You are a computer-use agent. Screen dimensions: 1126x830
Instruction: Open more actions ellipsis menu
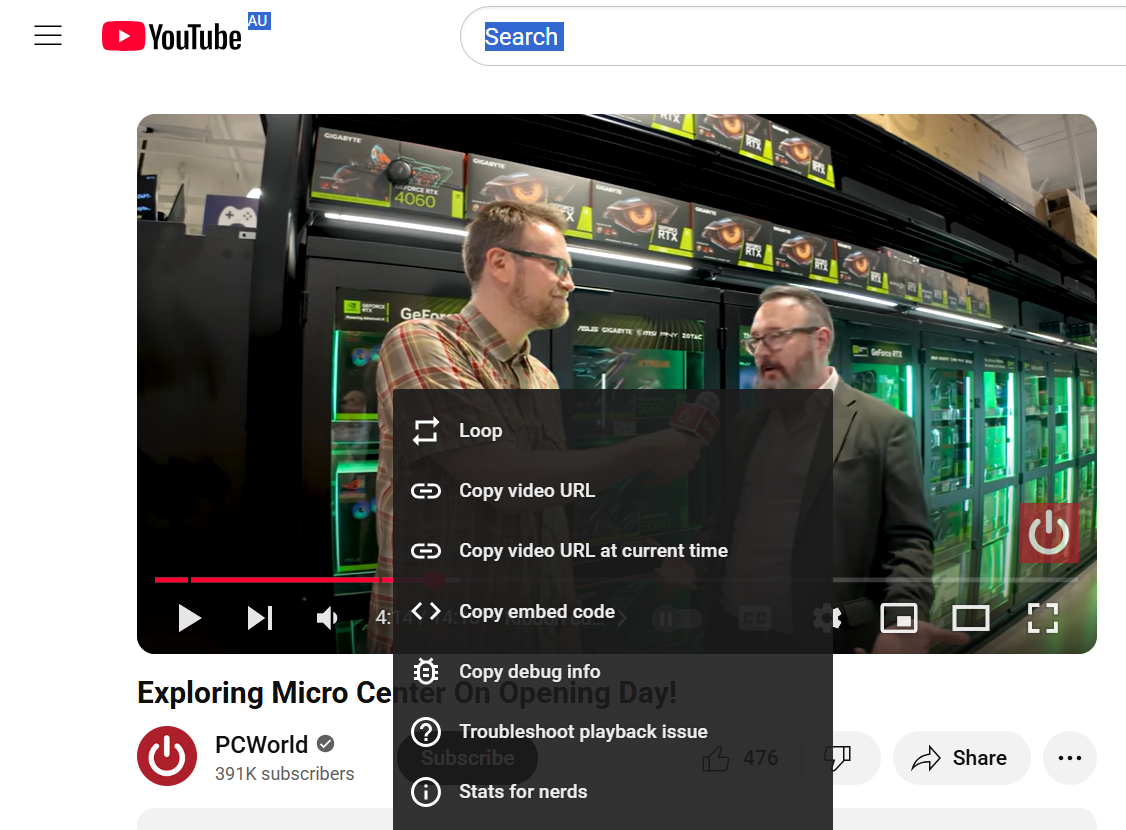tap(1070, 758)
